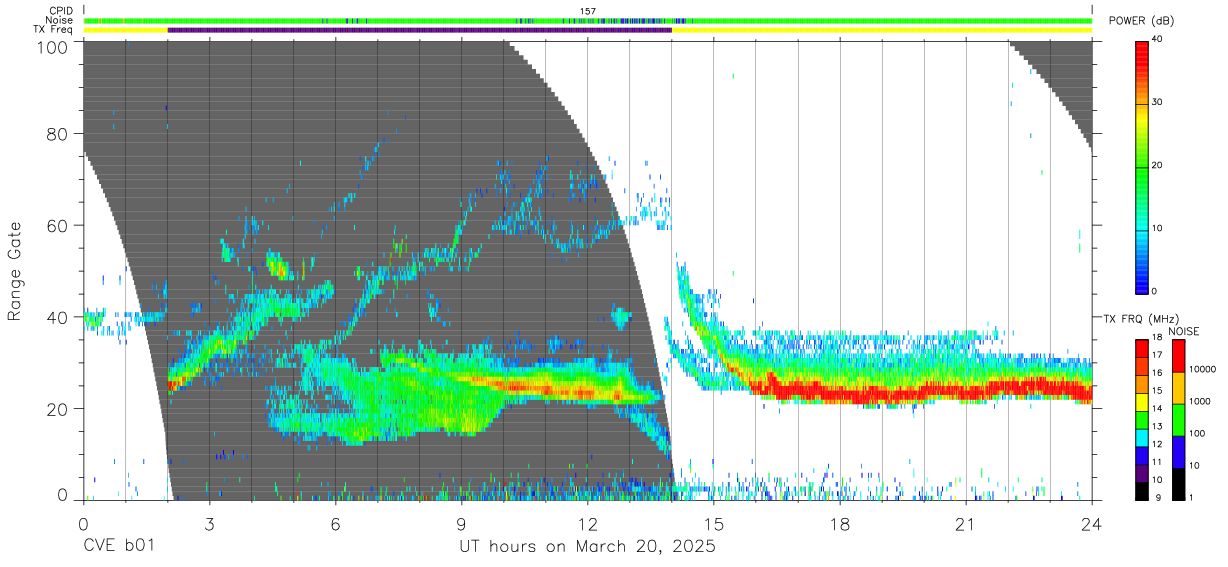Click the green Noise strip above the plot
The width and height of the screenshot is (1228, 567).
[x=588, y=20]
